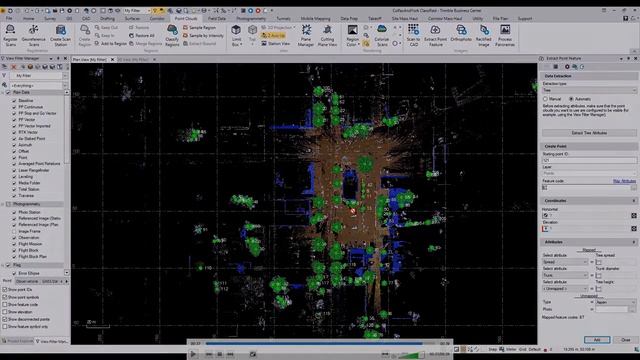Open the Photogrammetry ribbon tab
Screen dimensions: 640x360
(x=251, y=18)
